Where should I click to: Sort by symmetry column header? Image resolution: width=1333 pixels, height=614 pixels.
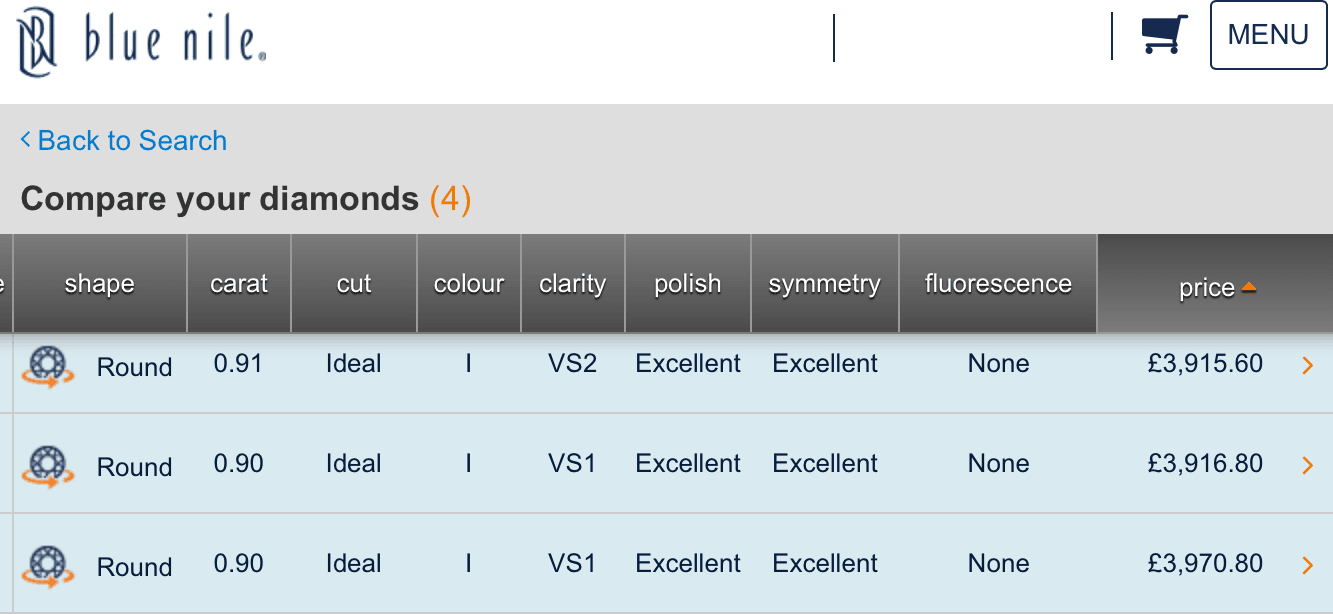(x=825, y=284)
